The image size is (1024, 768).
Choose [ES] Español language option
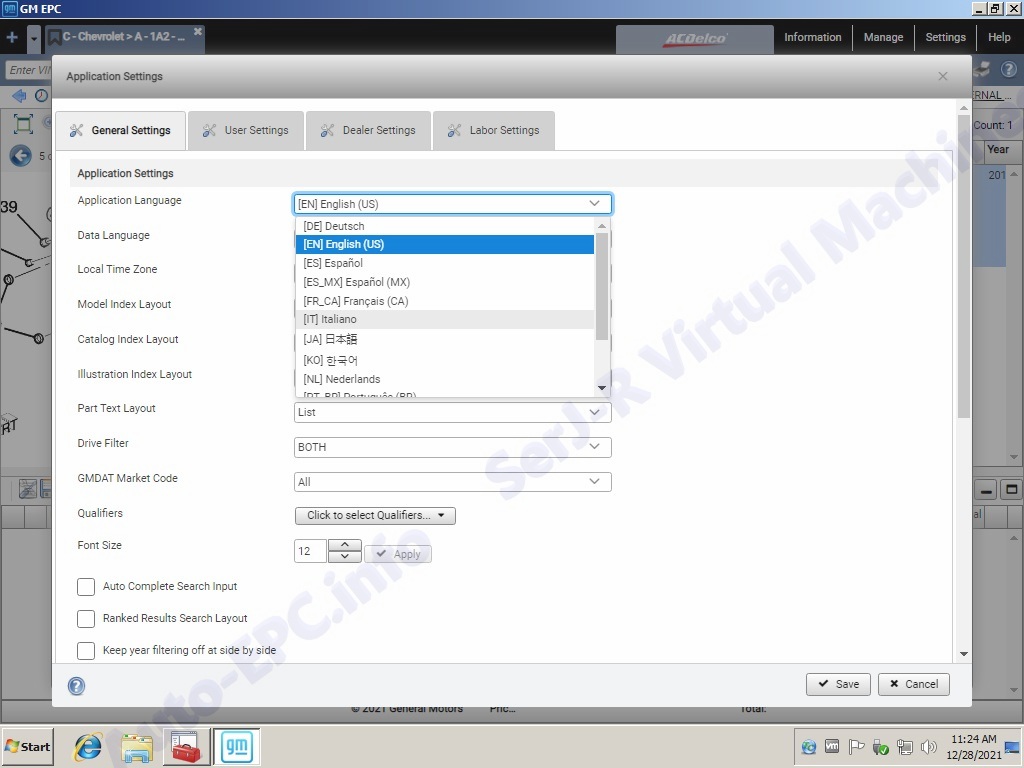445,263
